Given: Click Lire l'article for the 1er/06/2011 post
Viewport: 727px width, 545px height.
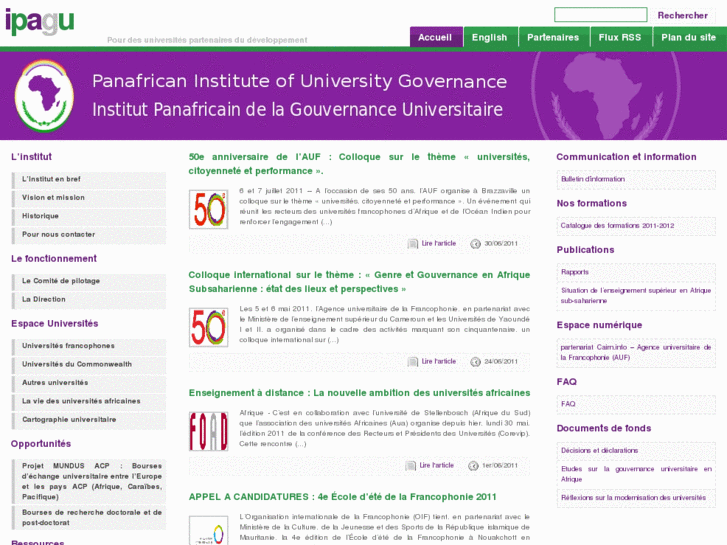Looking at the screenshot, I should tap(436, 465).
